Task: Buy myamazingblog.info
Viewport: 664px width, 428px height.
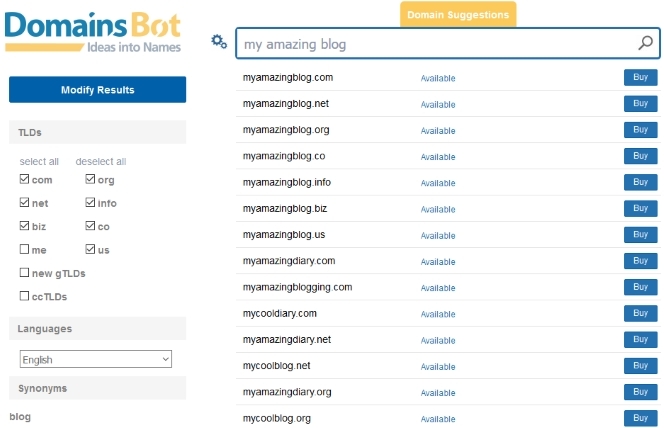Action: pos(640,182)
